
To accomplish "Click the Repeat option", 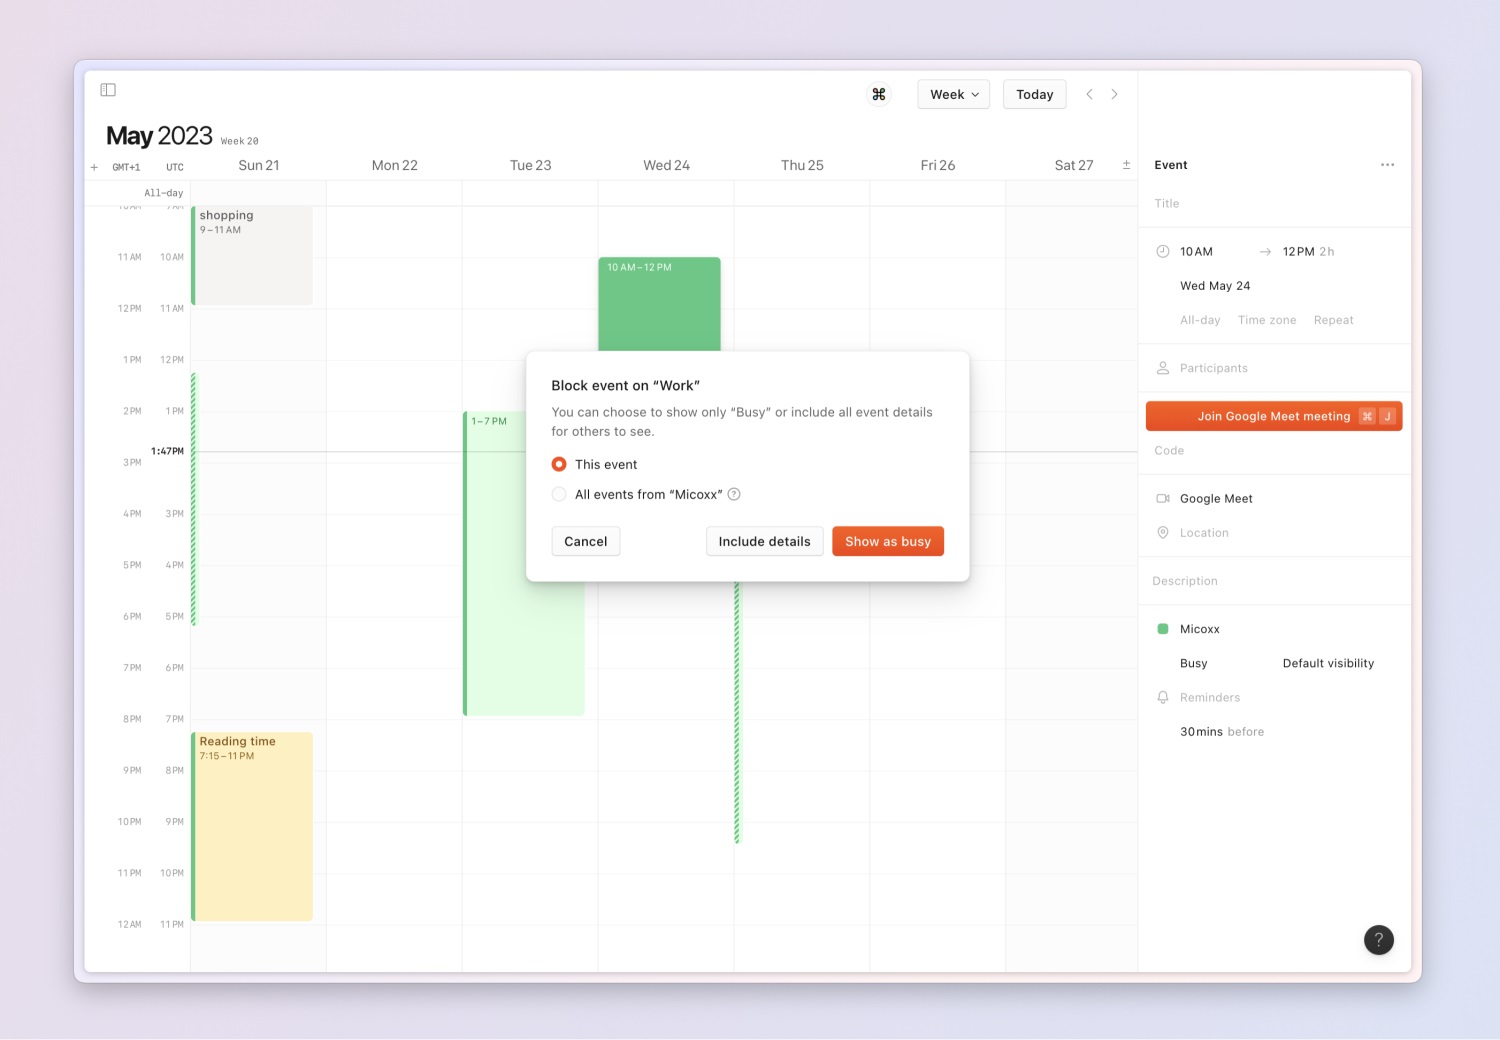I will pos(1333,320).
